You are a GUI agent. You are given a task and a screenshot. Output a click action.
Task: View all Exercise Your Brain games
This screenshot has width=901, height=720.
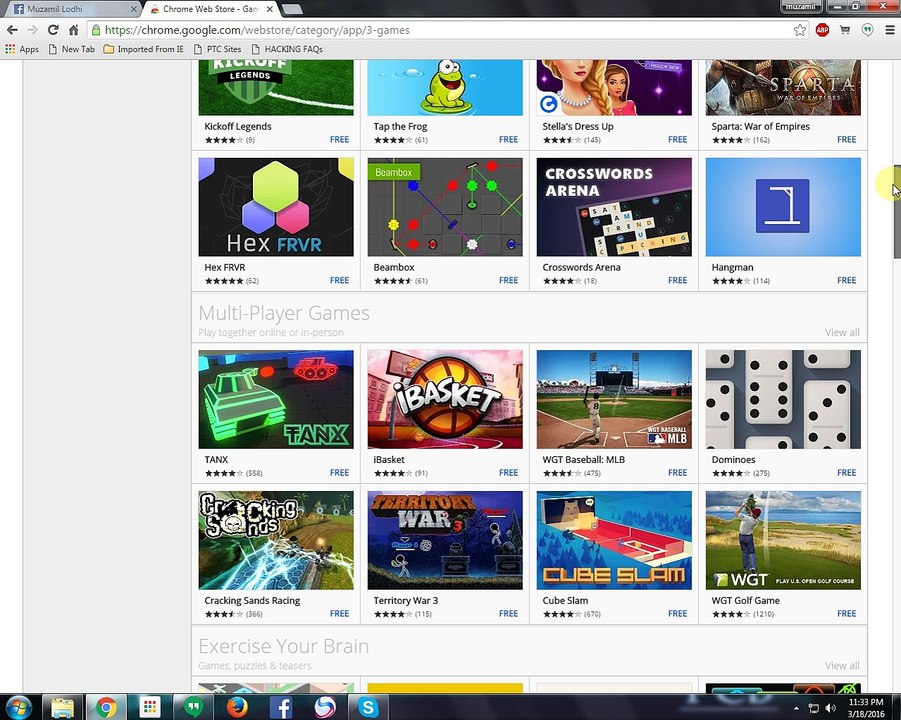coord(842,665)
